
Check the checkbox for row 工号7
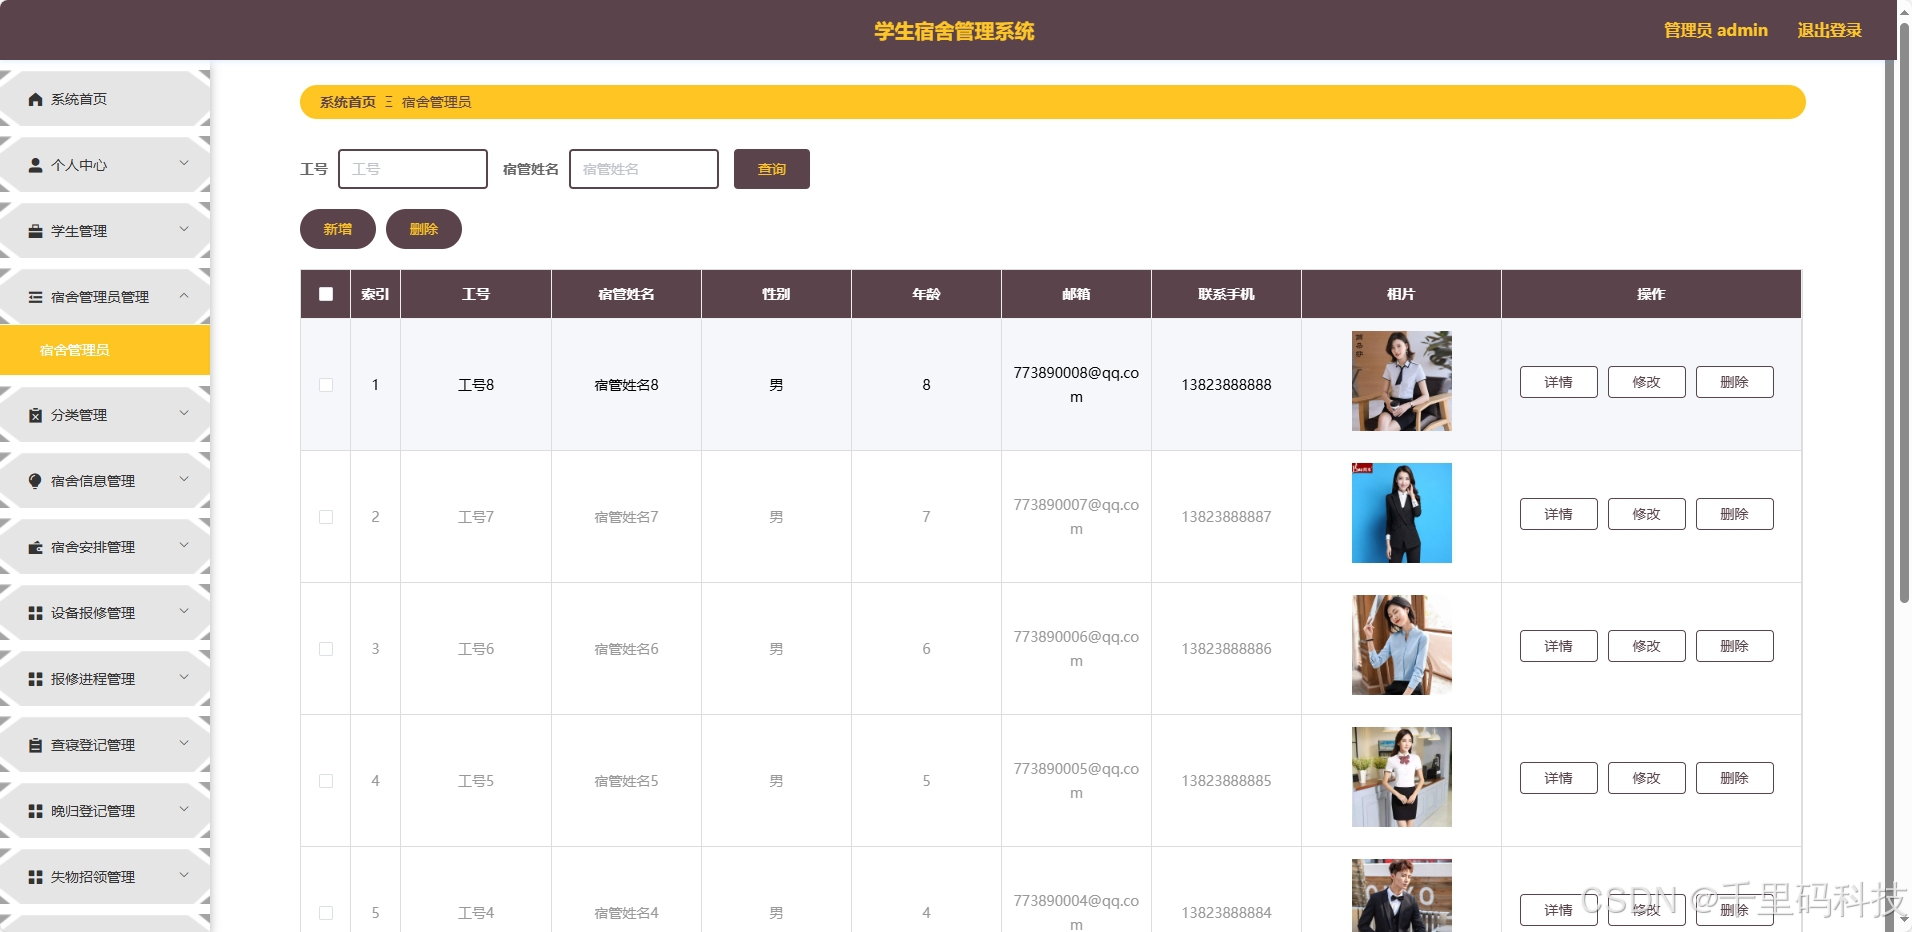326,517
